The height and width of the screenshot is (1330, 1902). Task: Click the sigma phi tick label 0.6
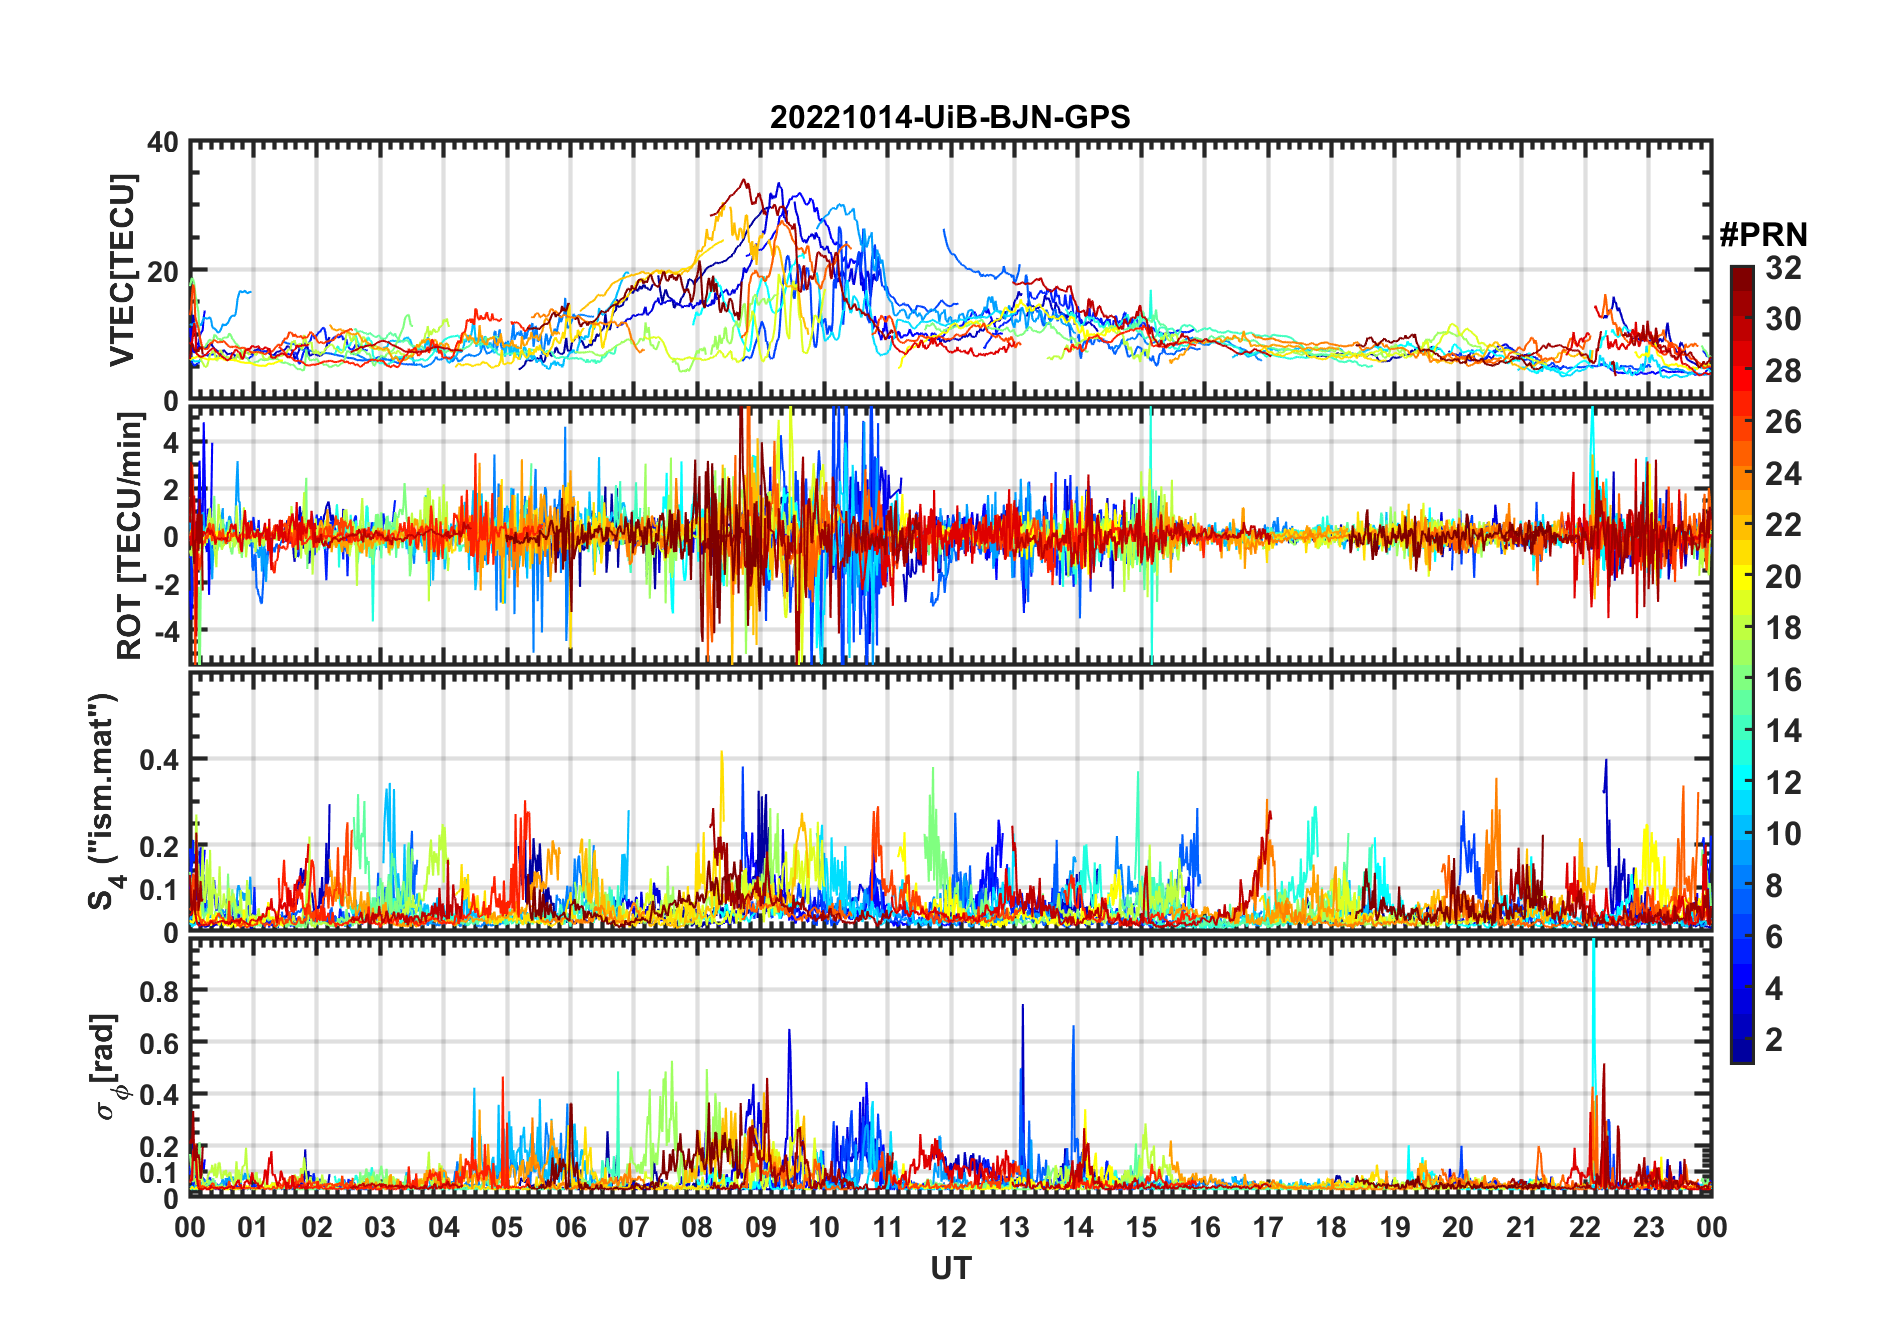pyautogui.click(x=159, y=1043)
